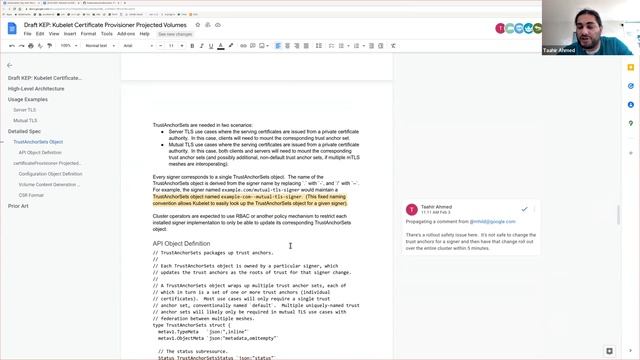Viewport: 640px width, 360px height.
Task: Set justified text alignment
Action: 306,46
